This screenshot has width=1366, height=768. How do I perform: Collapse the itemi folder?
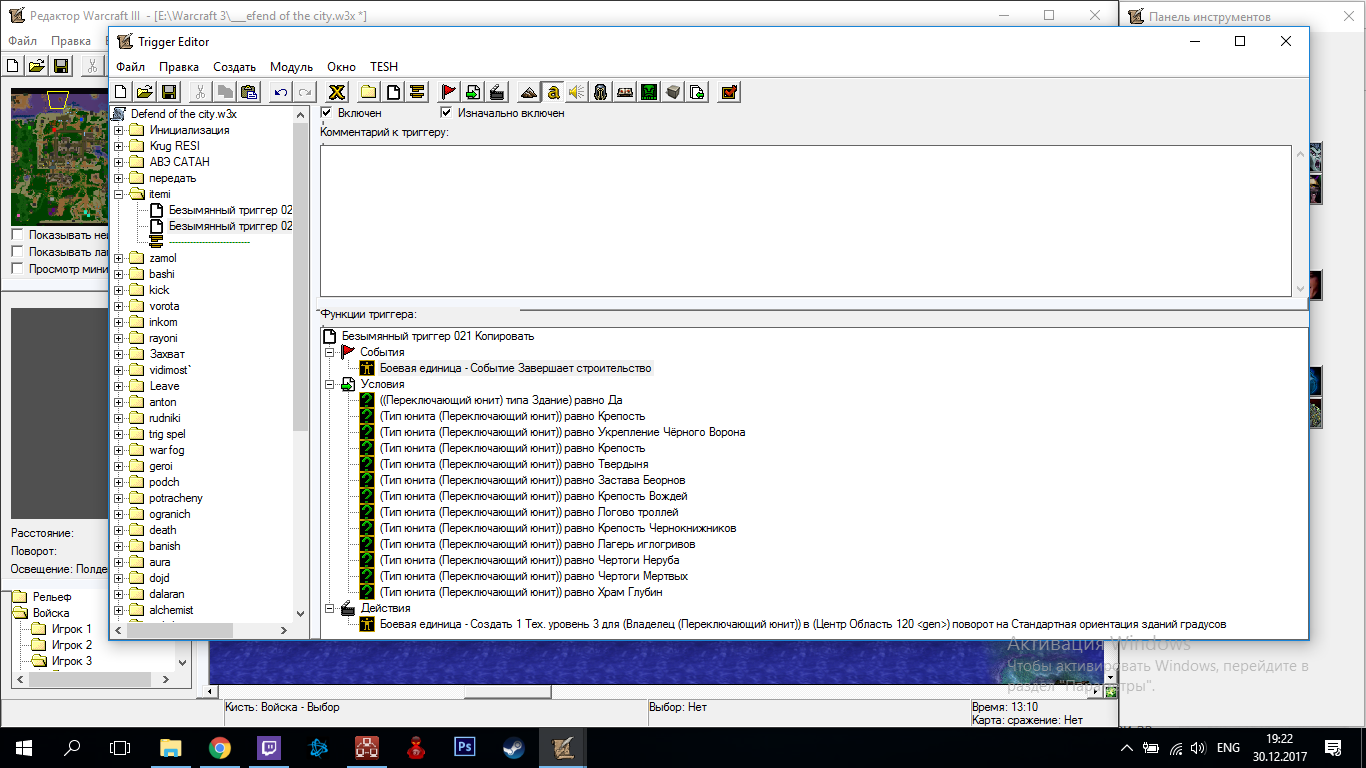[119, 194]
